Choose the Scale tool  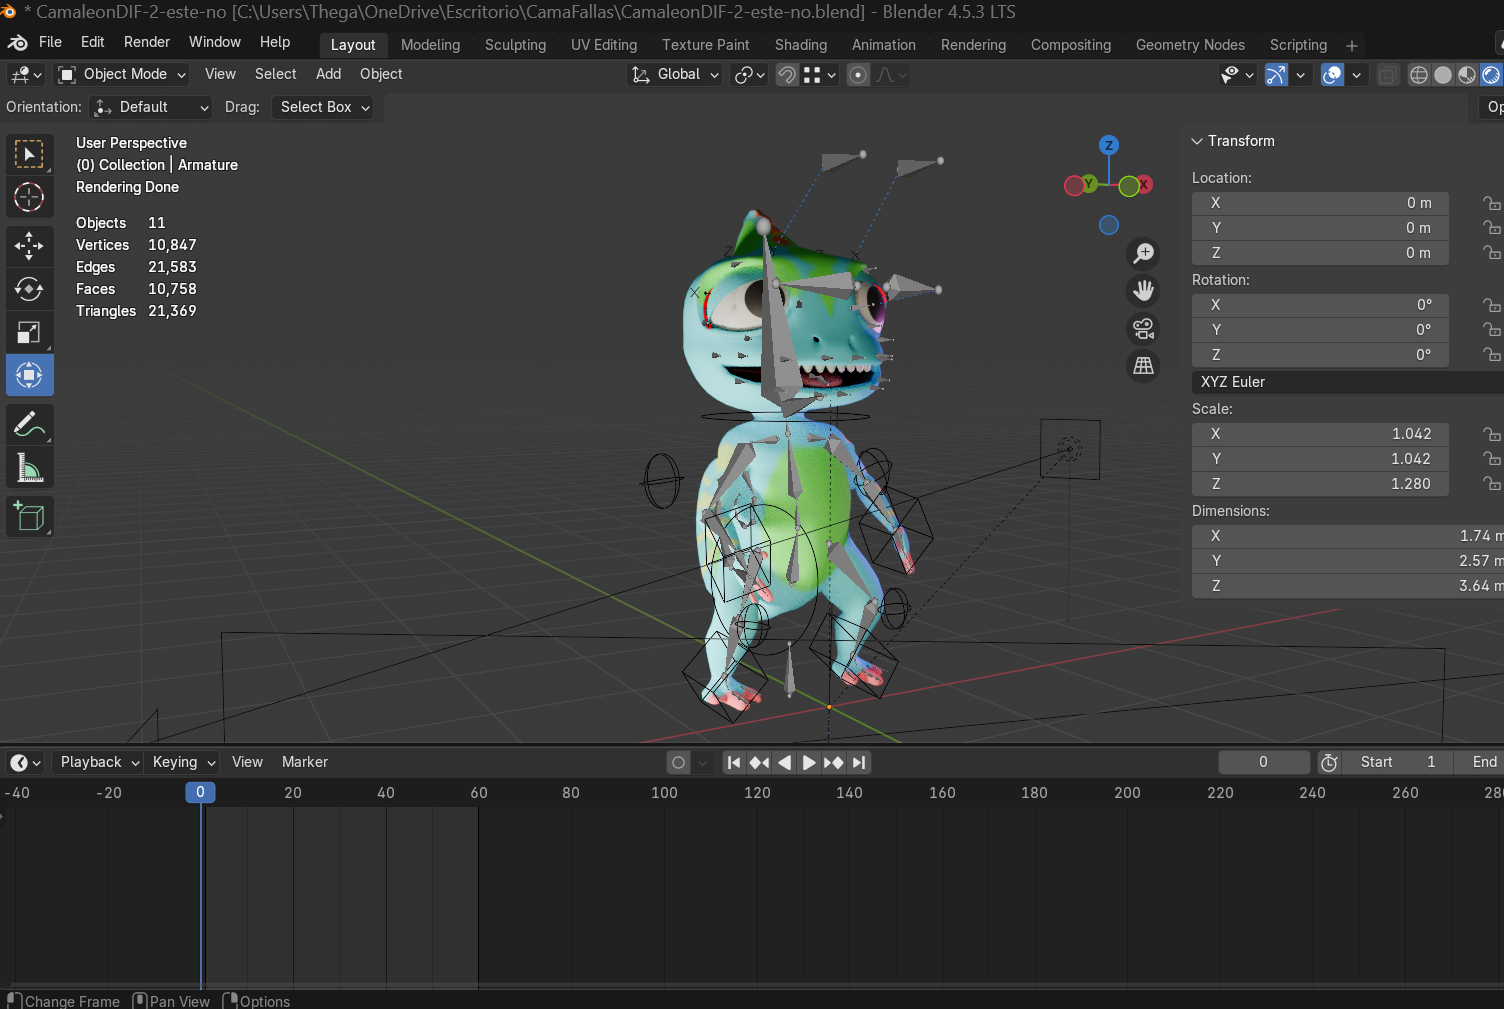point(29,333)
